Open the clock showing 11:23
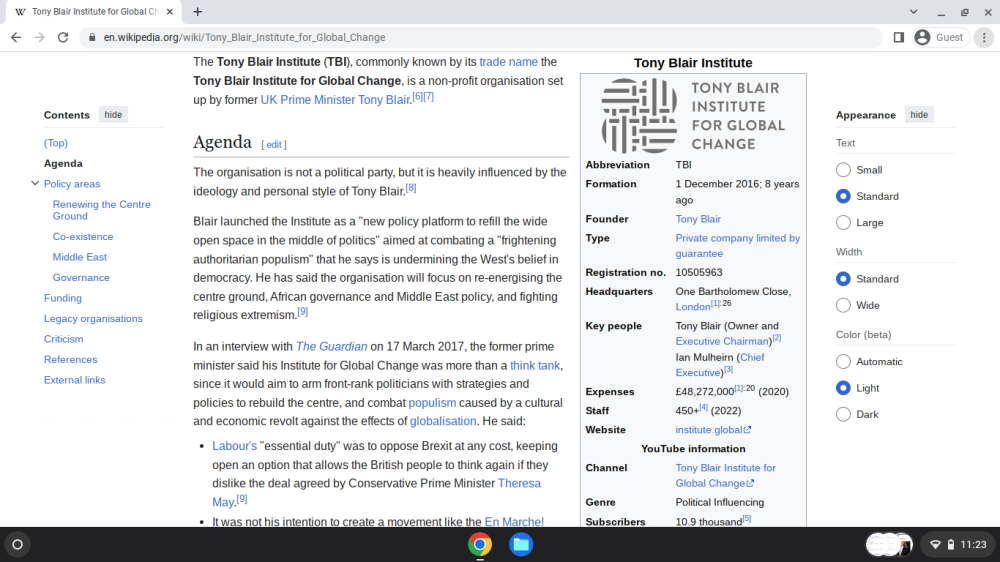Screen dimensions: 1000x562 (x=973, y=544)
